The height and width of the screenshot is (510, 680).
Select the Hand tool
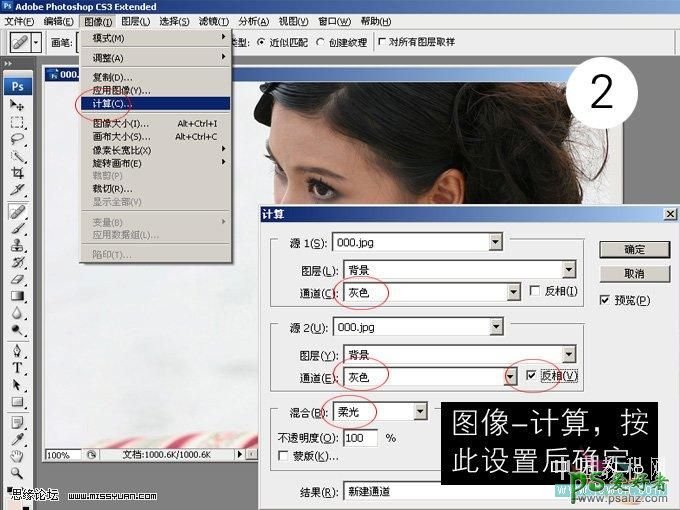pyautogui.click(x=17, y=455)
